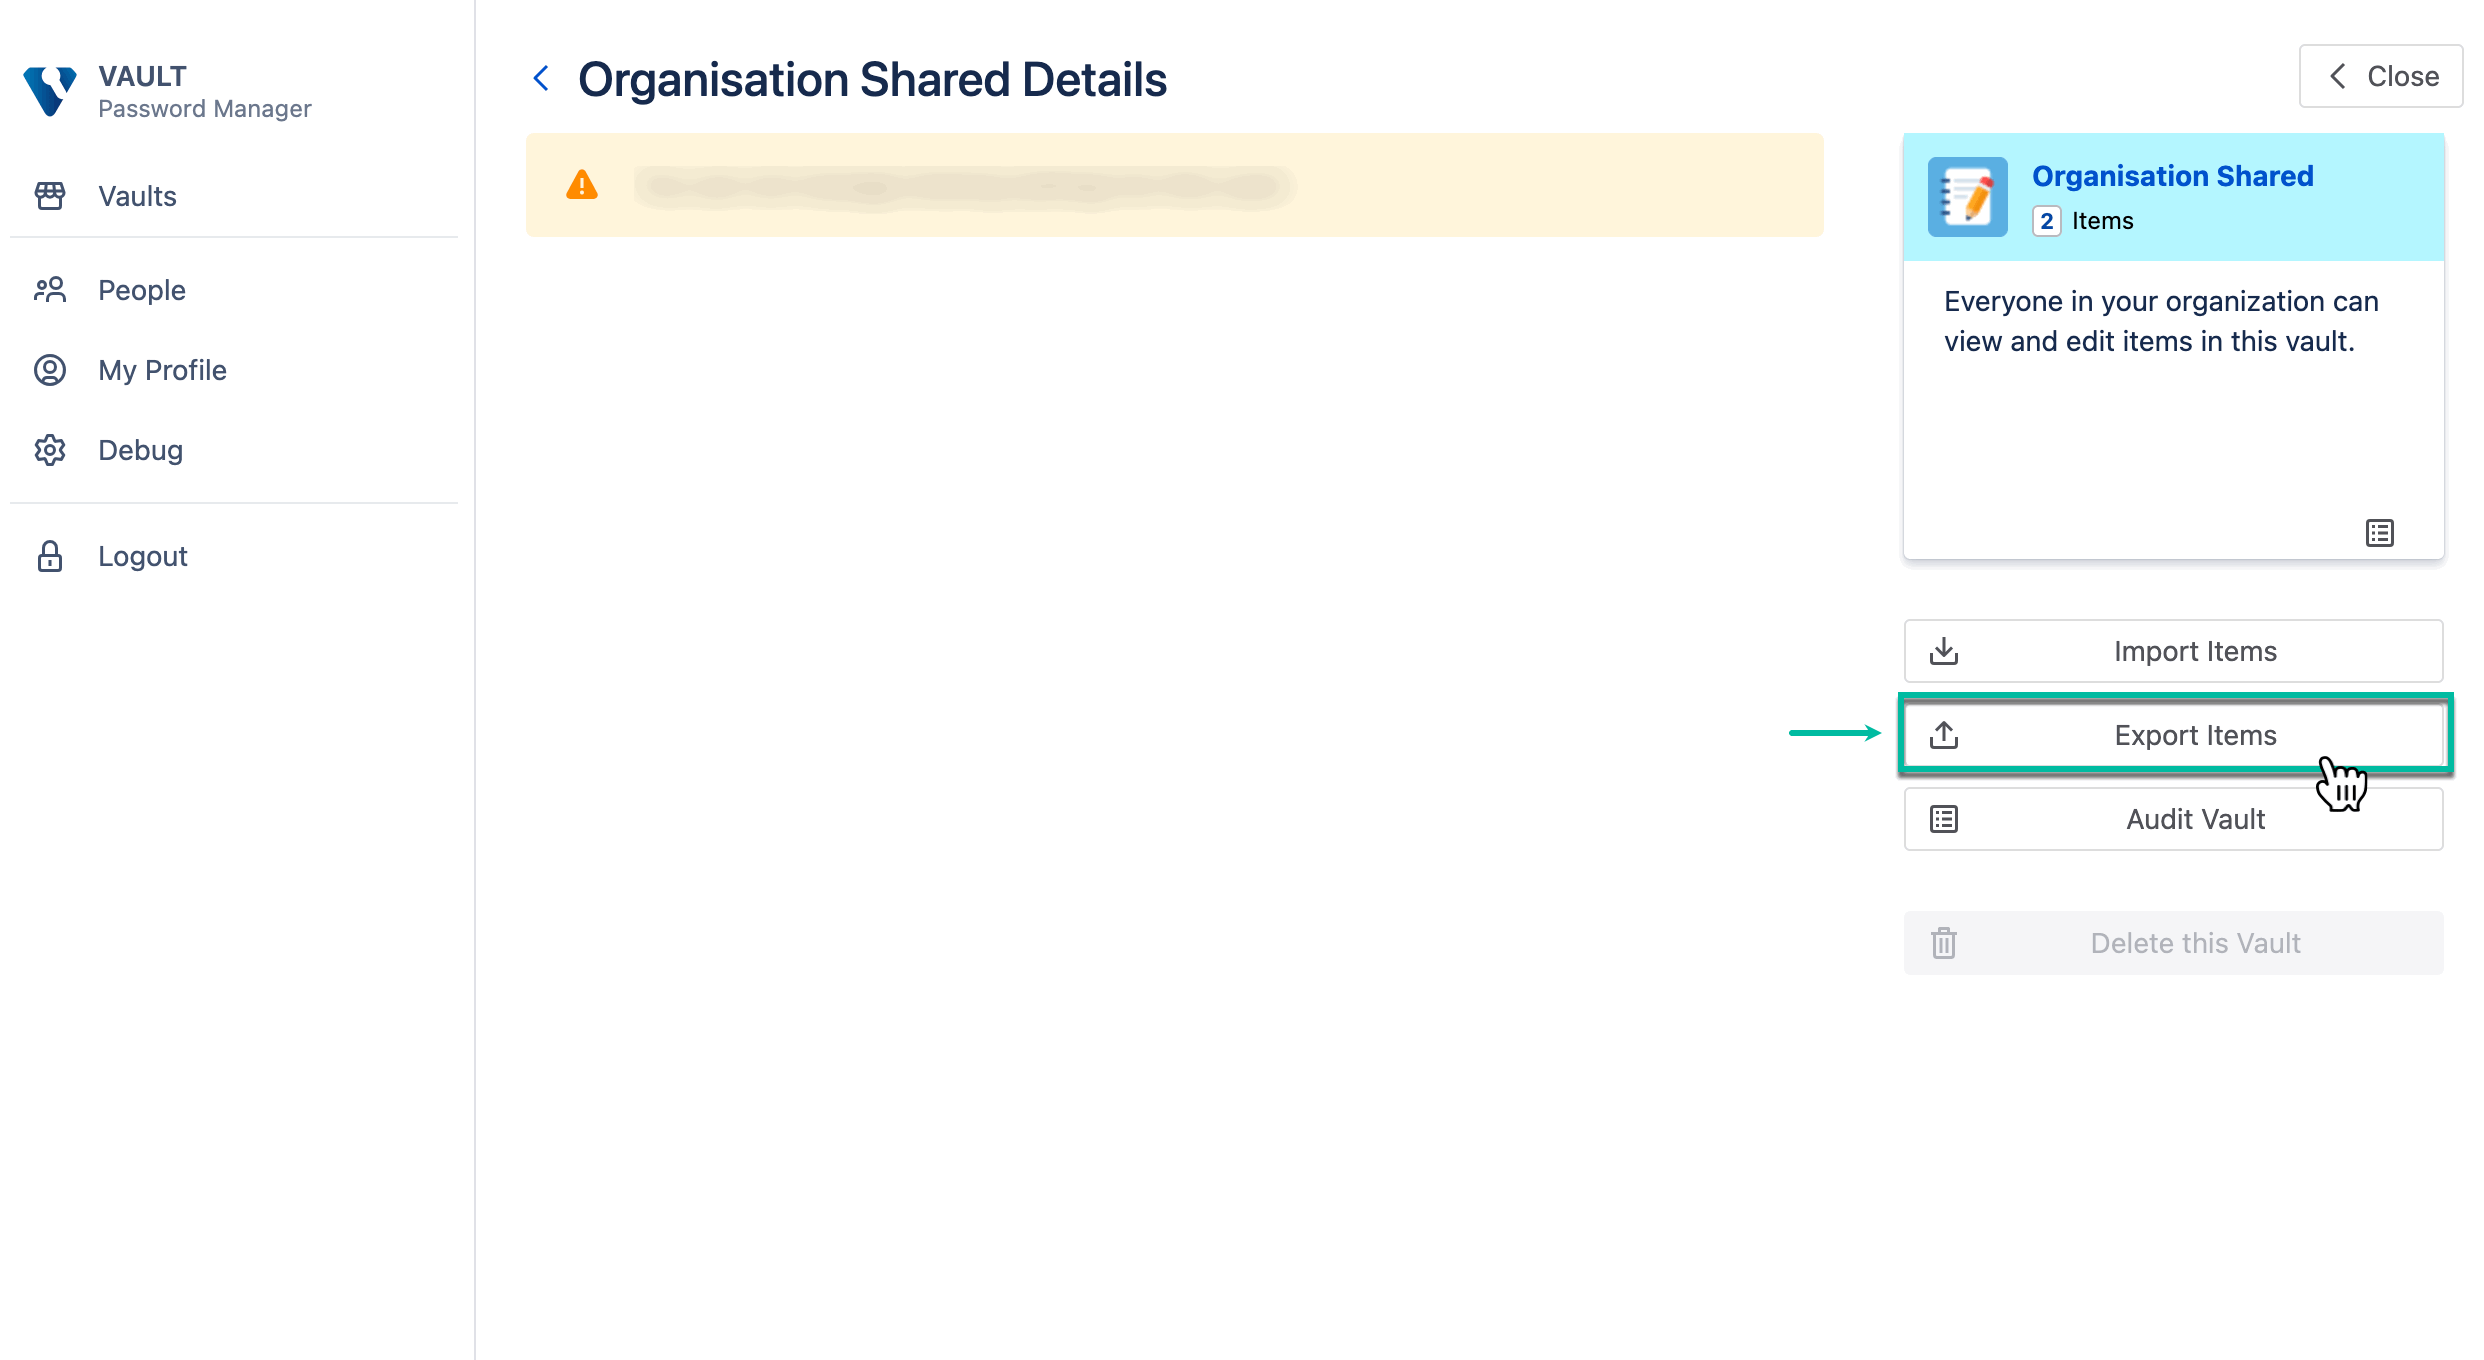Click the Vault shield logo icon

point(50,91)
